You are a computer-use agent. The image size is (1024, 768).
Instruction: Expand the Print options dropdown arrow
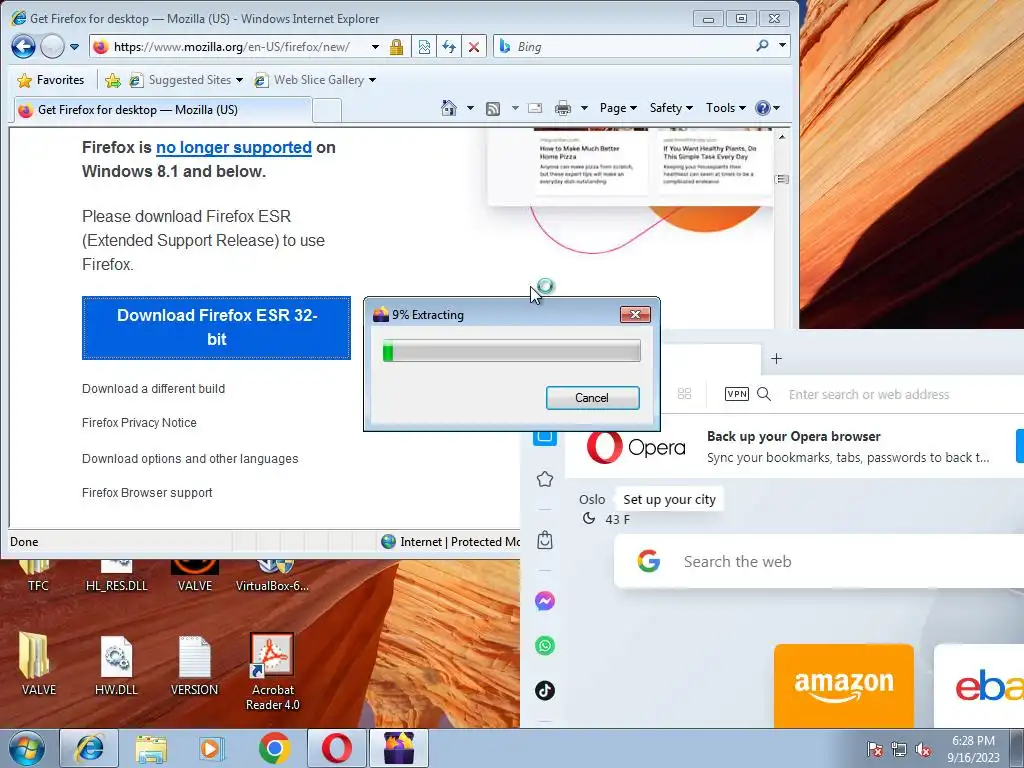tap(584, 108)
